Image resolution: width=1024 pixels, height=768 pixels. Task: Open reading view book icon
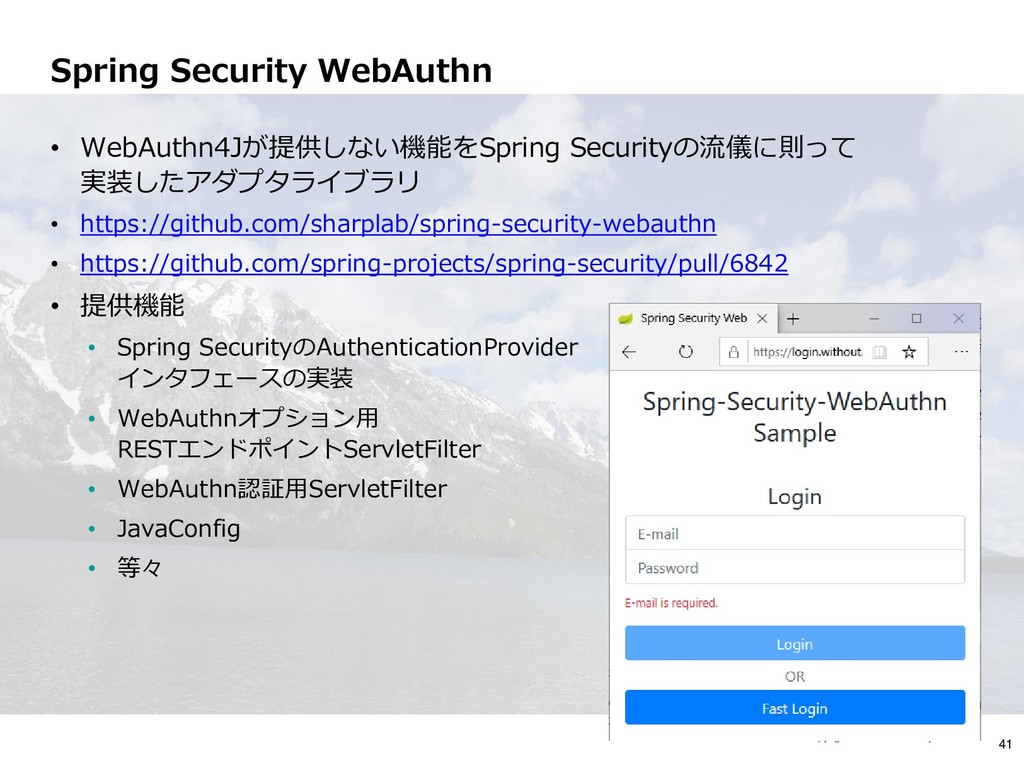click(880, 353)
